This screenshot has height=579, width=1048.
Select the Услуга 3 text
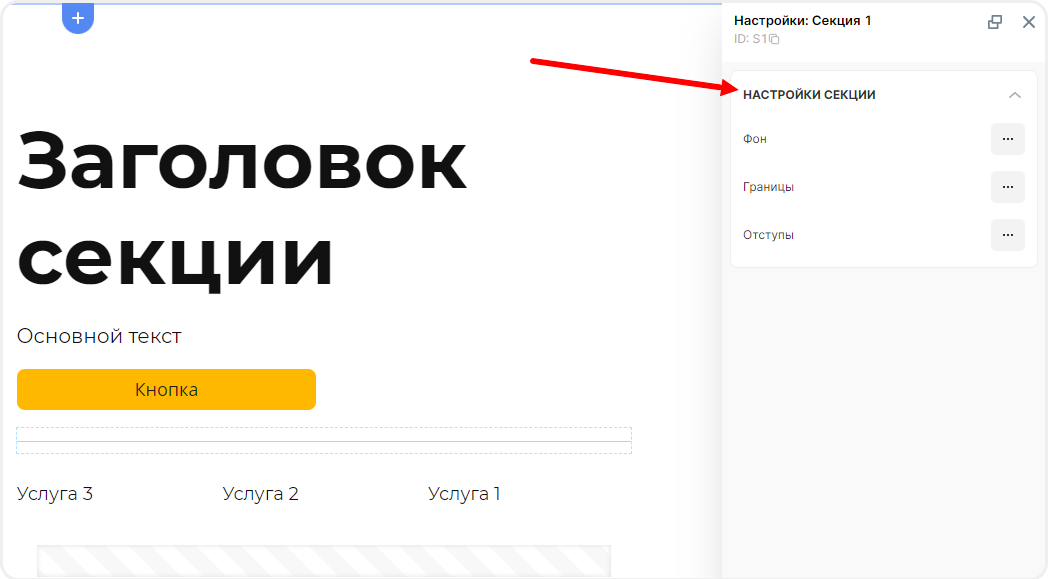[55, 494]
